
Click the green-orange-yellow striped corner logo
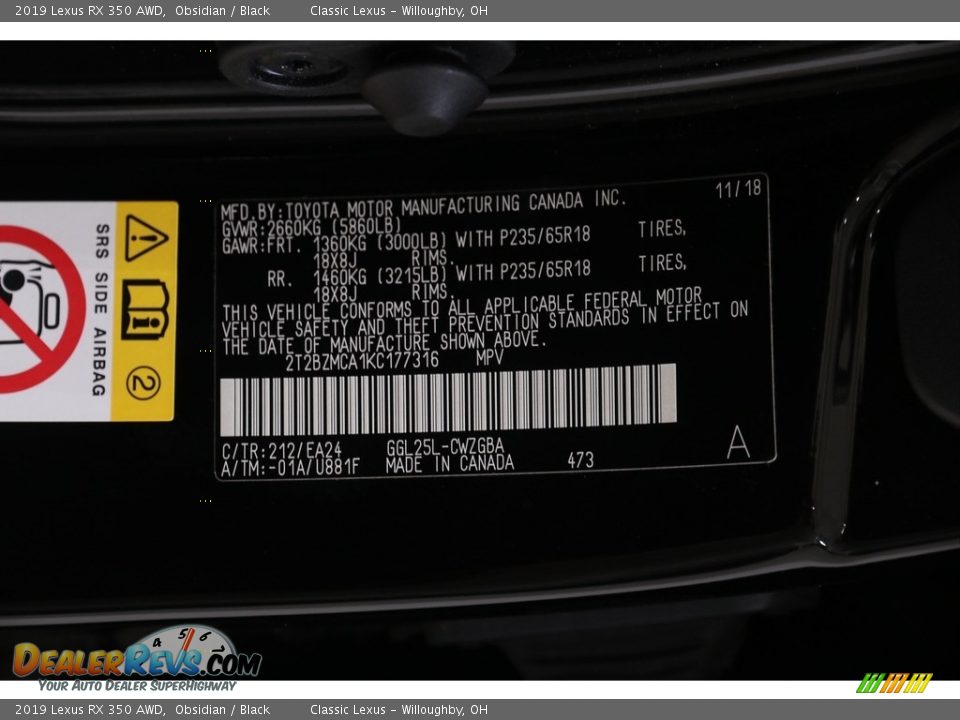894,683
